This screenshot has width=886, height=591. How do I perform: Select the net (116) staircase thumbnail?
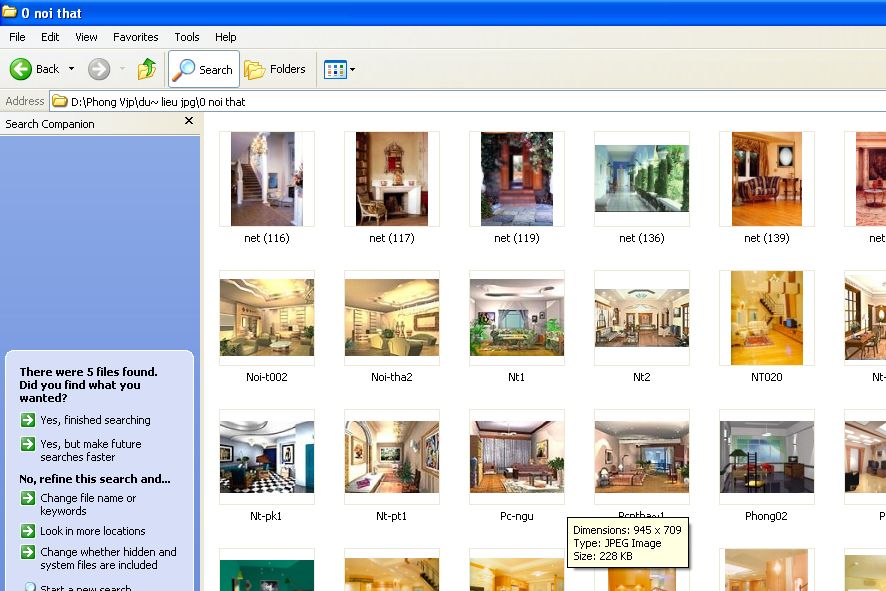267,179
